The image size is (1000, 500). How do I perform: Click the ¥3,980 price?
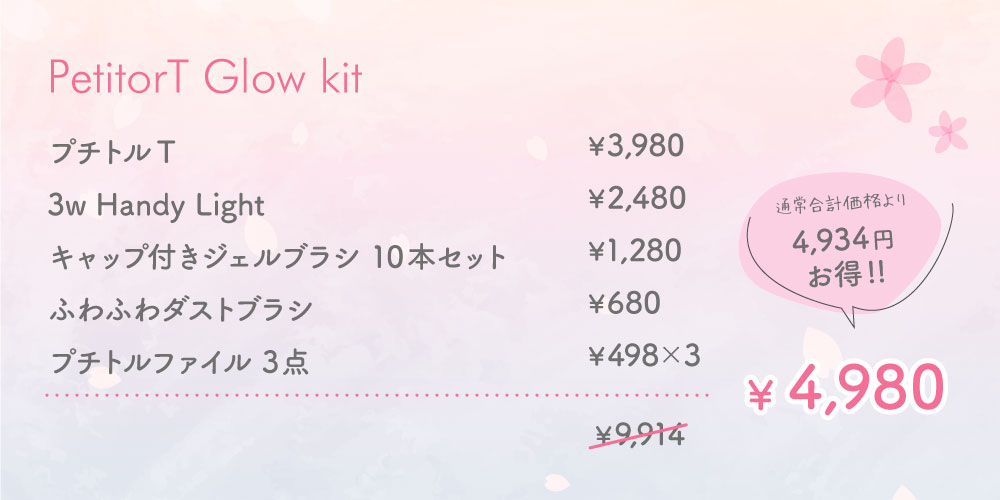click(x=636, y=148)
